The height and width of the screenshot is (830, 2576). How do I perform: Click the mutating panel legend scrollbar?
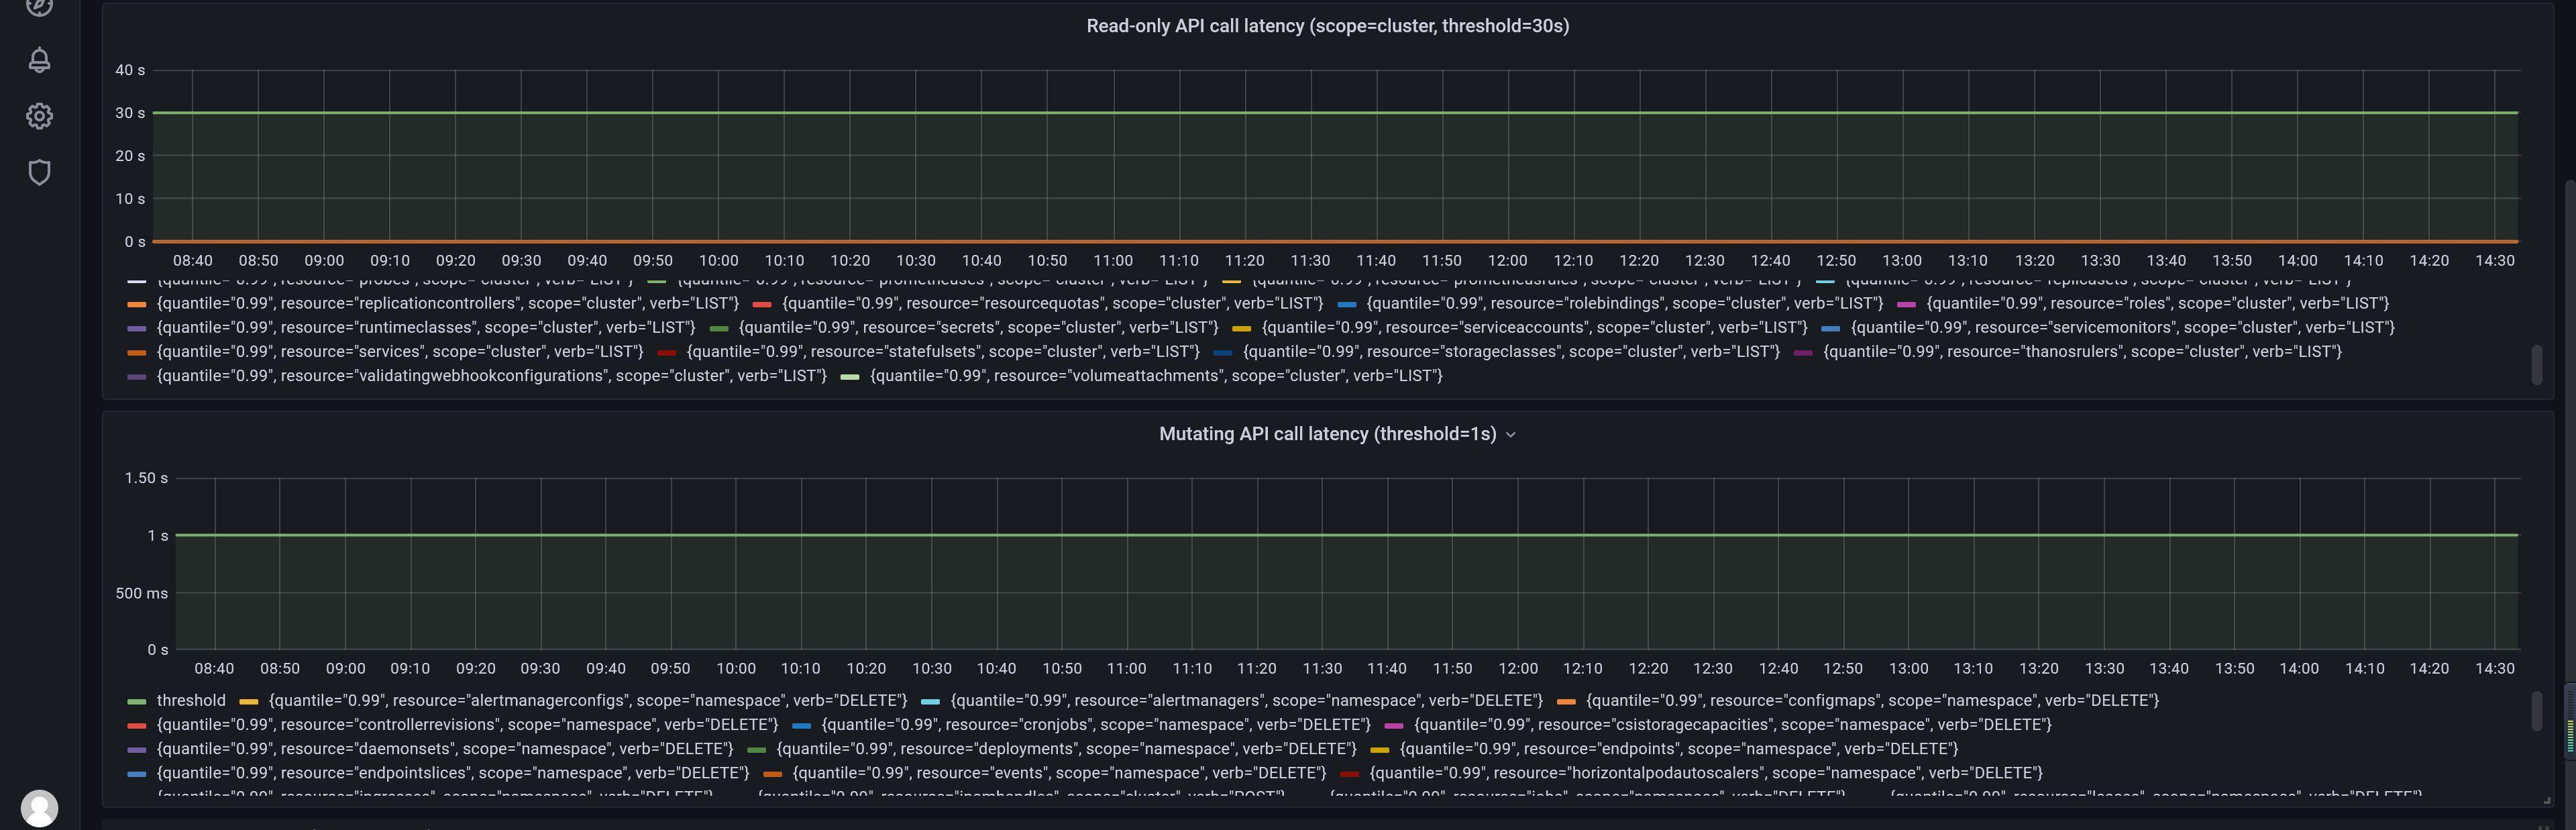(x=2536, y=711)
